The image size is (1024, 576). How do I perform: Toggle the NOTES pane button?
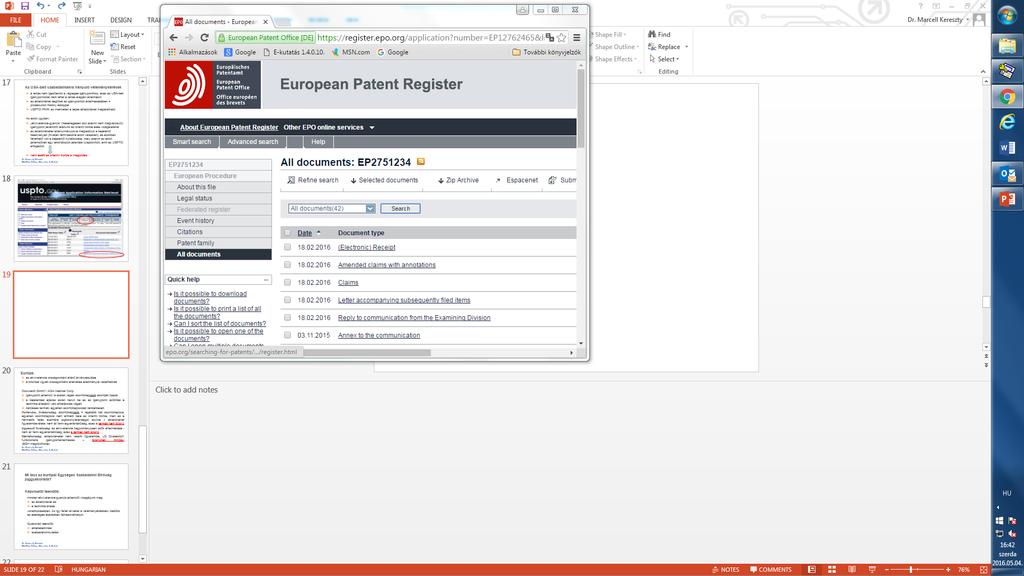point(726,569)
